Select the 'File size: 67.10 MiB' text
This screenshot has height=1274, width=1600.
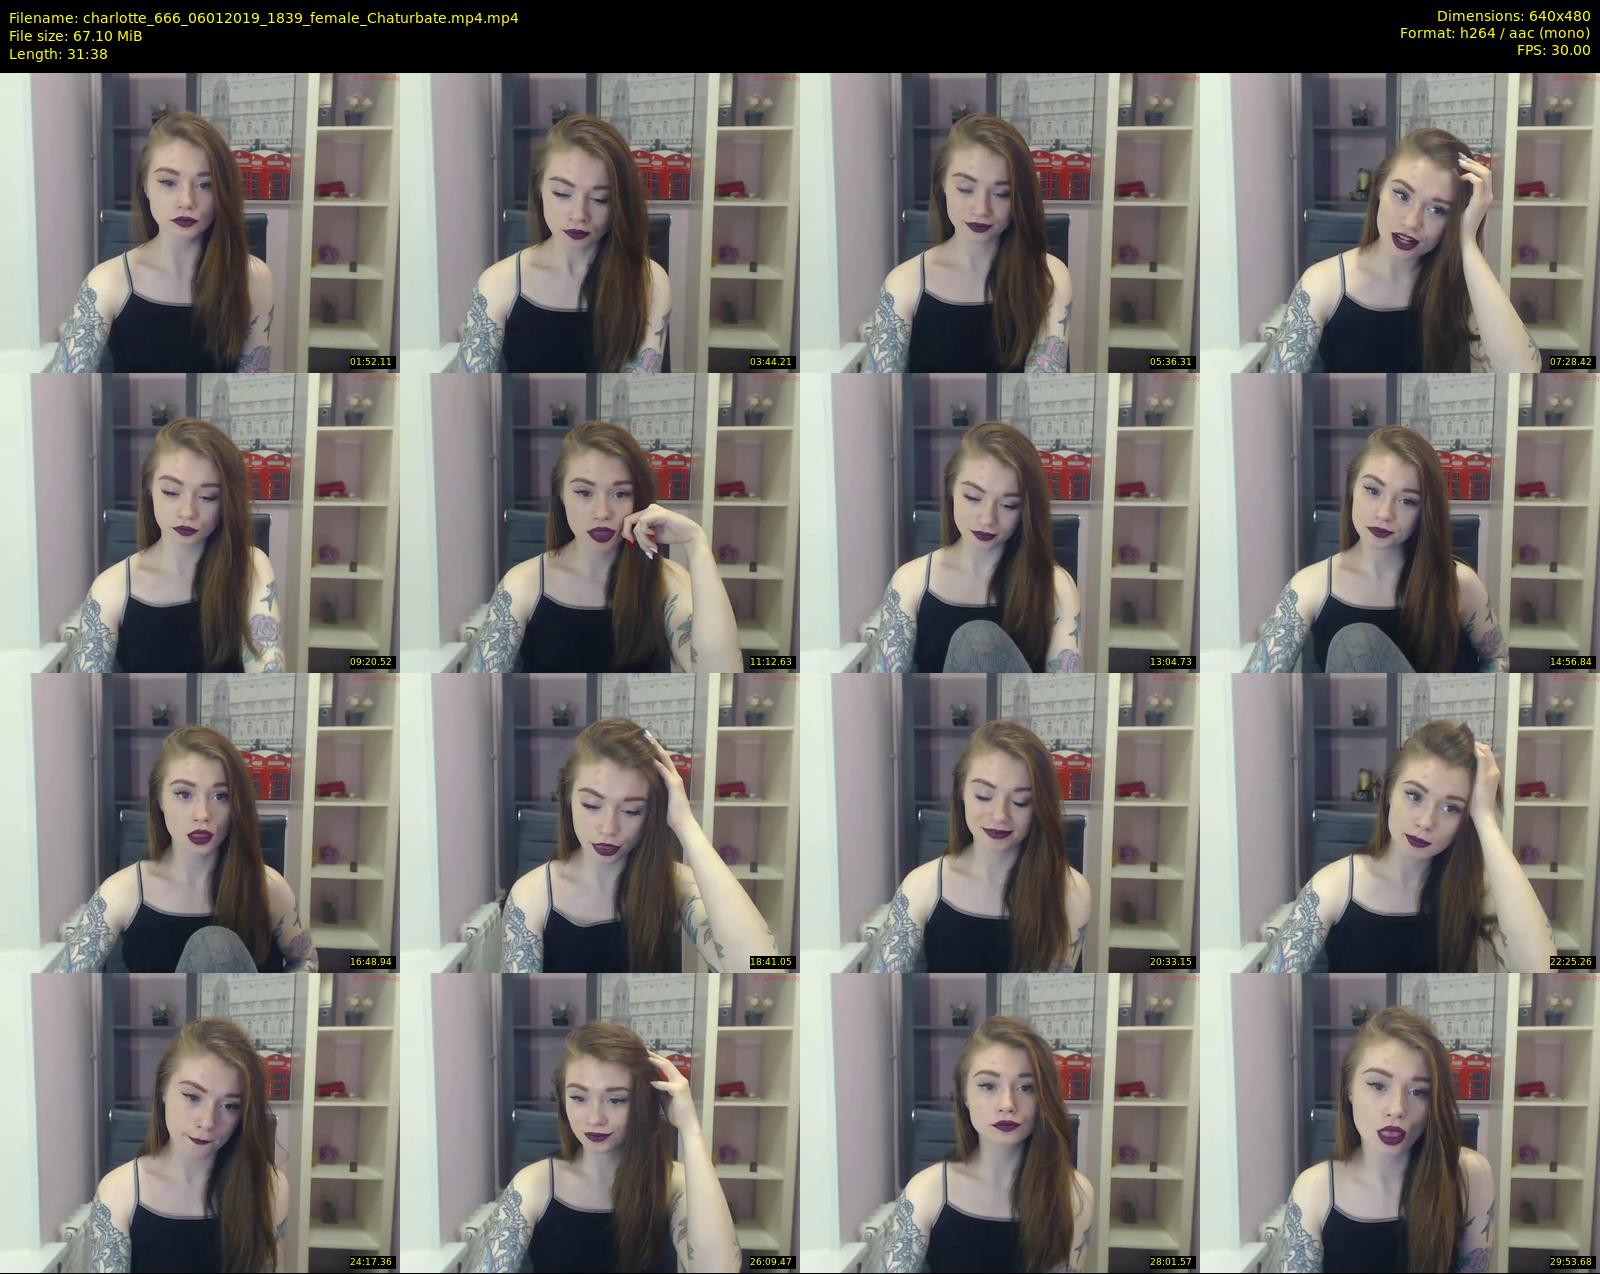76,36
